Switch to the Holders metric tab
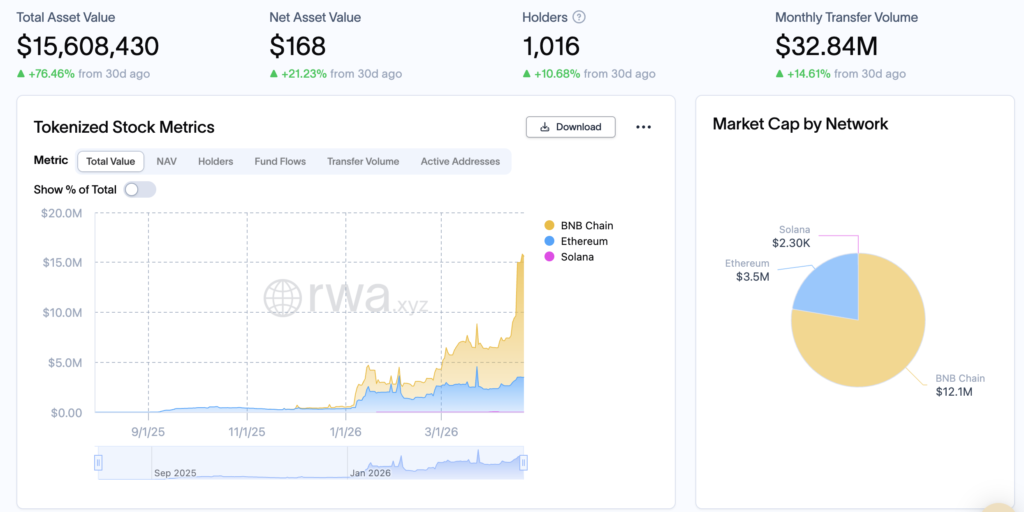This screenshot has height=512, width=1024. [215, 161]
